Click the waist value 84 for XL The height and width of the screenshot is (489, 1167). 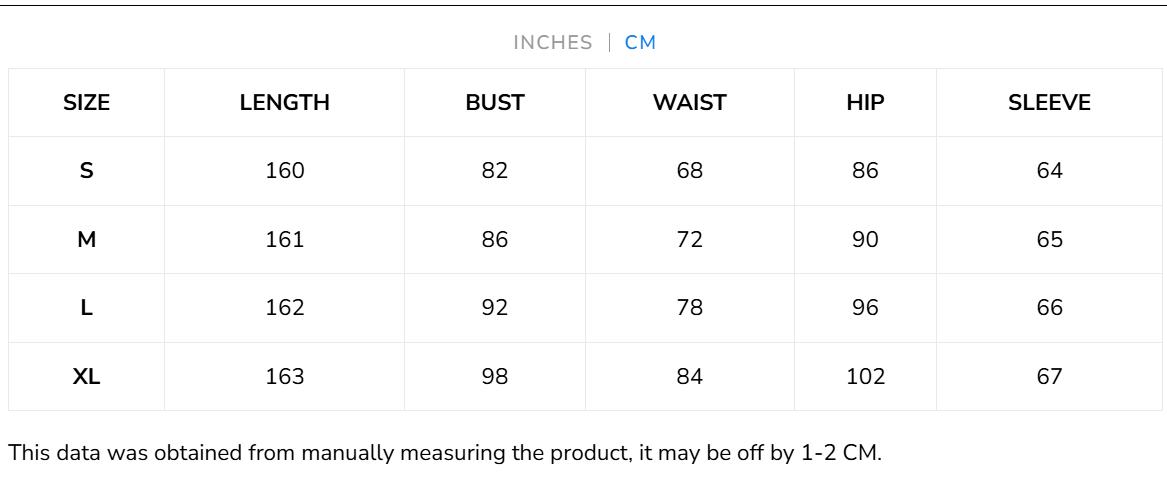pos(690,377)
